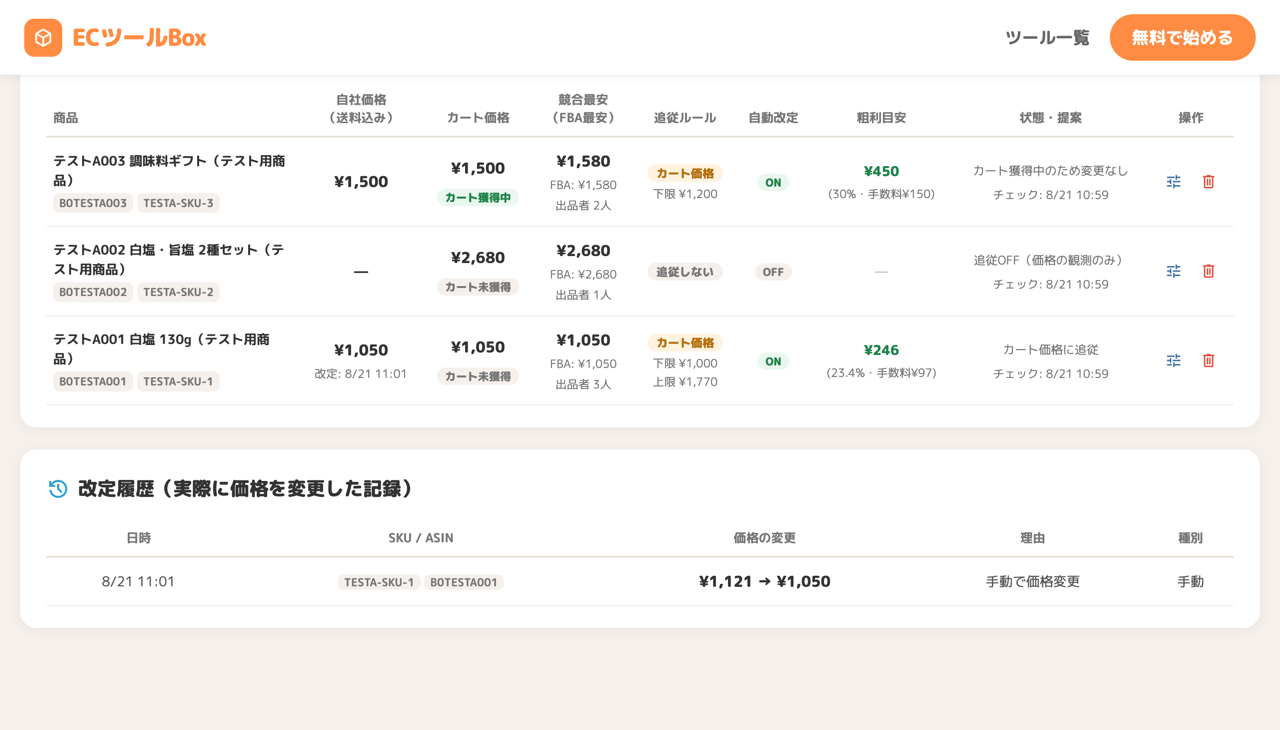1280x730 pixels.
Task: Select the B0TESTA001 tag in the product table
Action: [x=93, y=381]
